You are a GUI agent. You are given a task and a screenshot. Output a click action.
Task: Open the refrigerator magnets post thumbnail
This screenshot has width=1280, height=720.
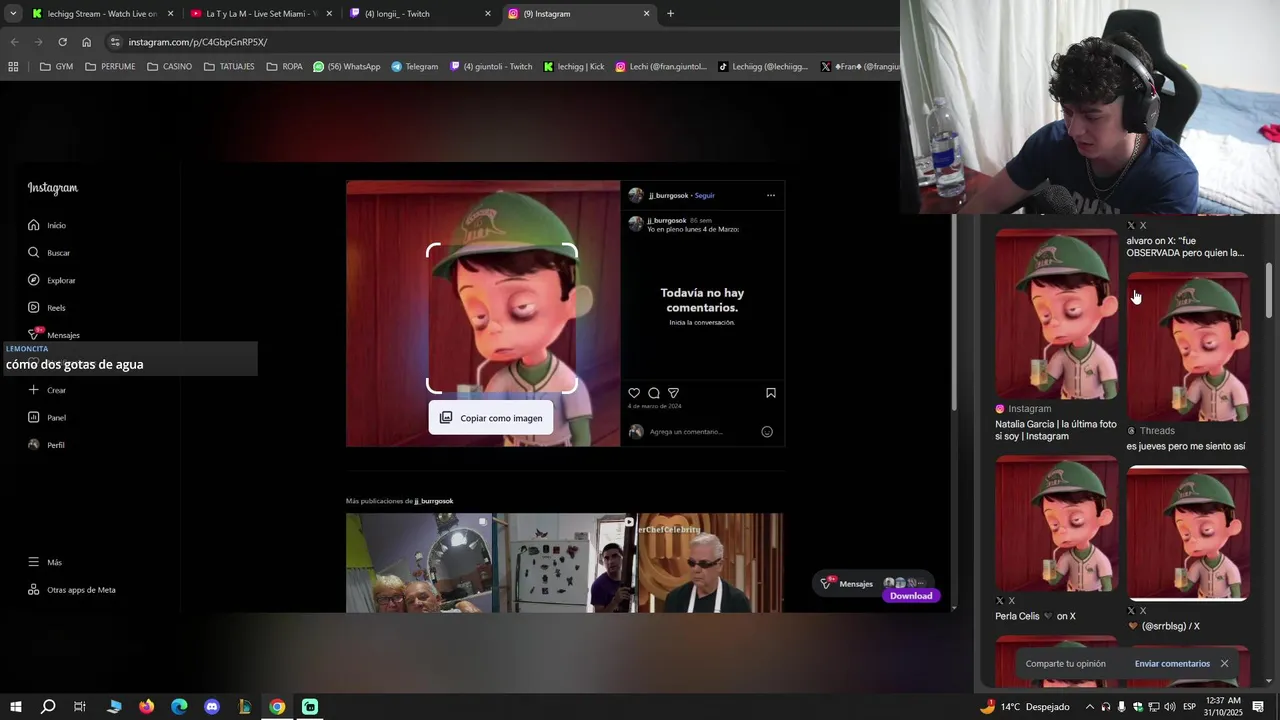tap(564, 563)
